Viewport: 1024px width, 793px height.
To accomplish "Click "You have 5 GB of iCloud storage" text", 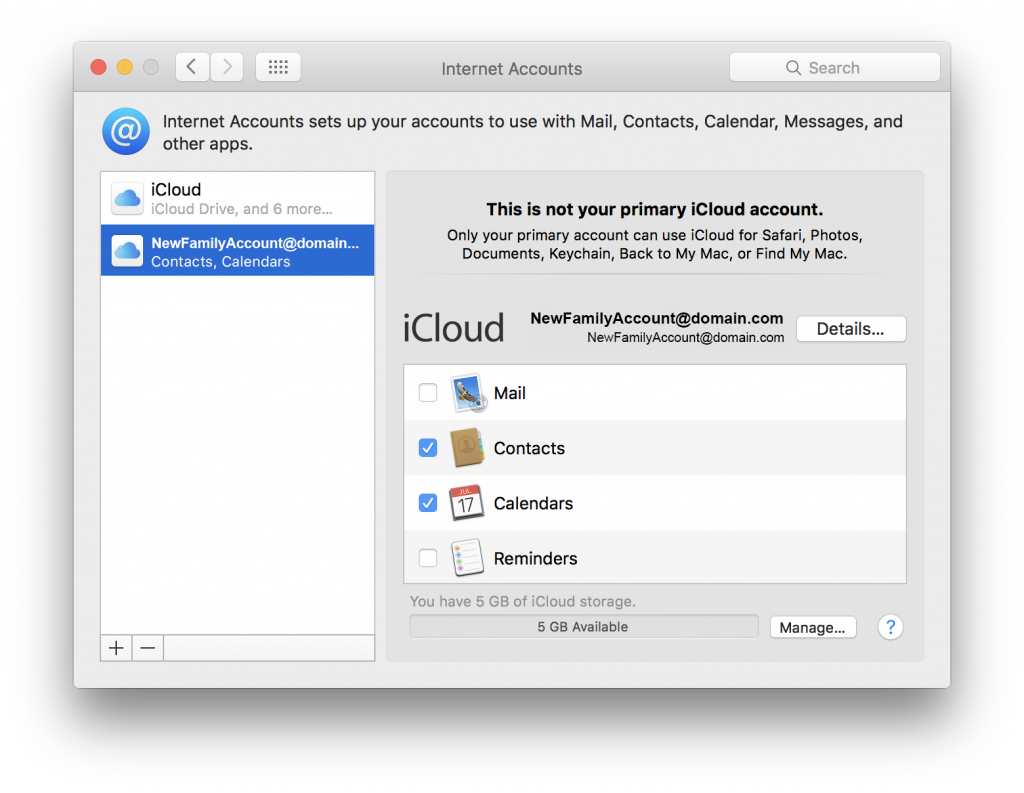I will click(522, 601).
